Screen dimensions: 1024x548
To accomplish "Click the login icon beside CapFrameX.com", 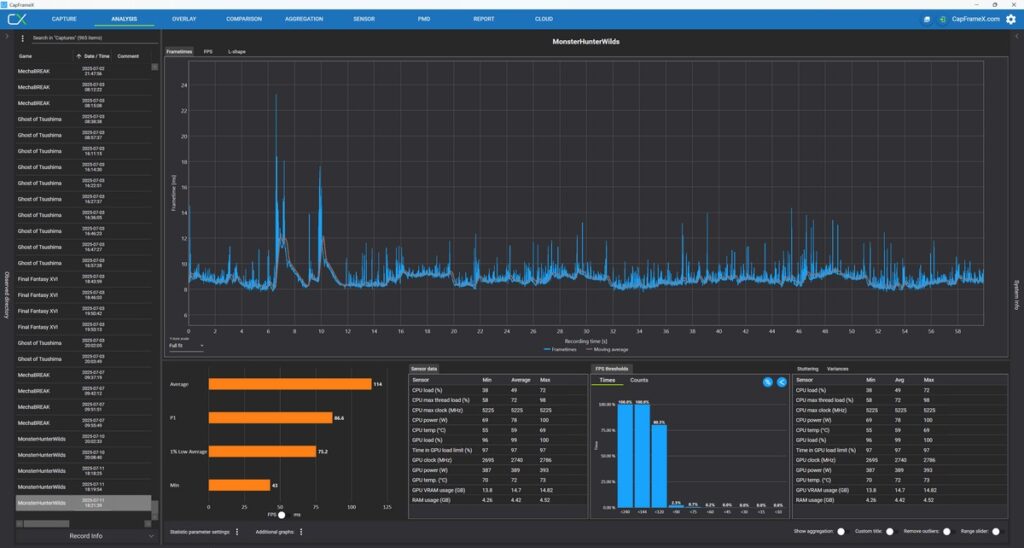I will [942, 20].
